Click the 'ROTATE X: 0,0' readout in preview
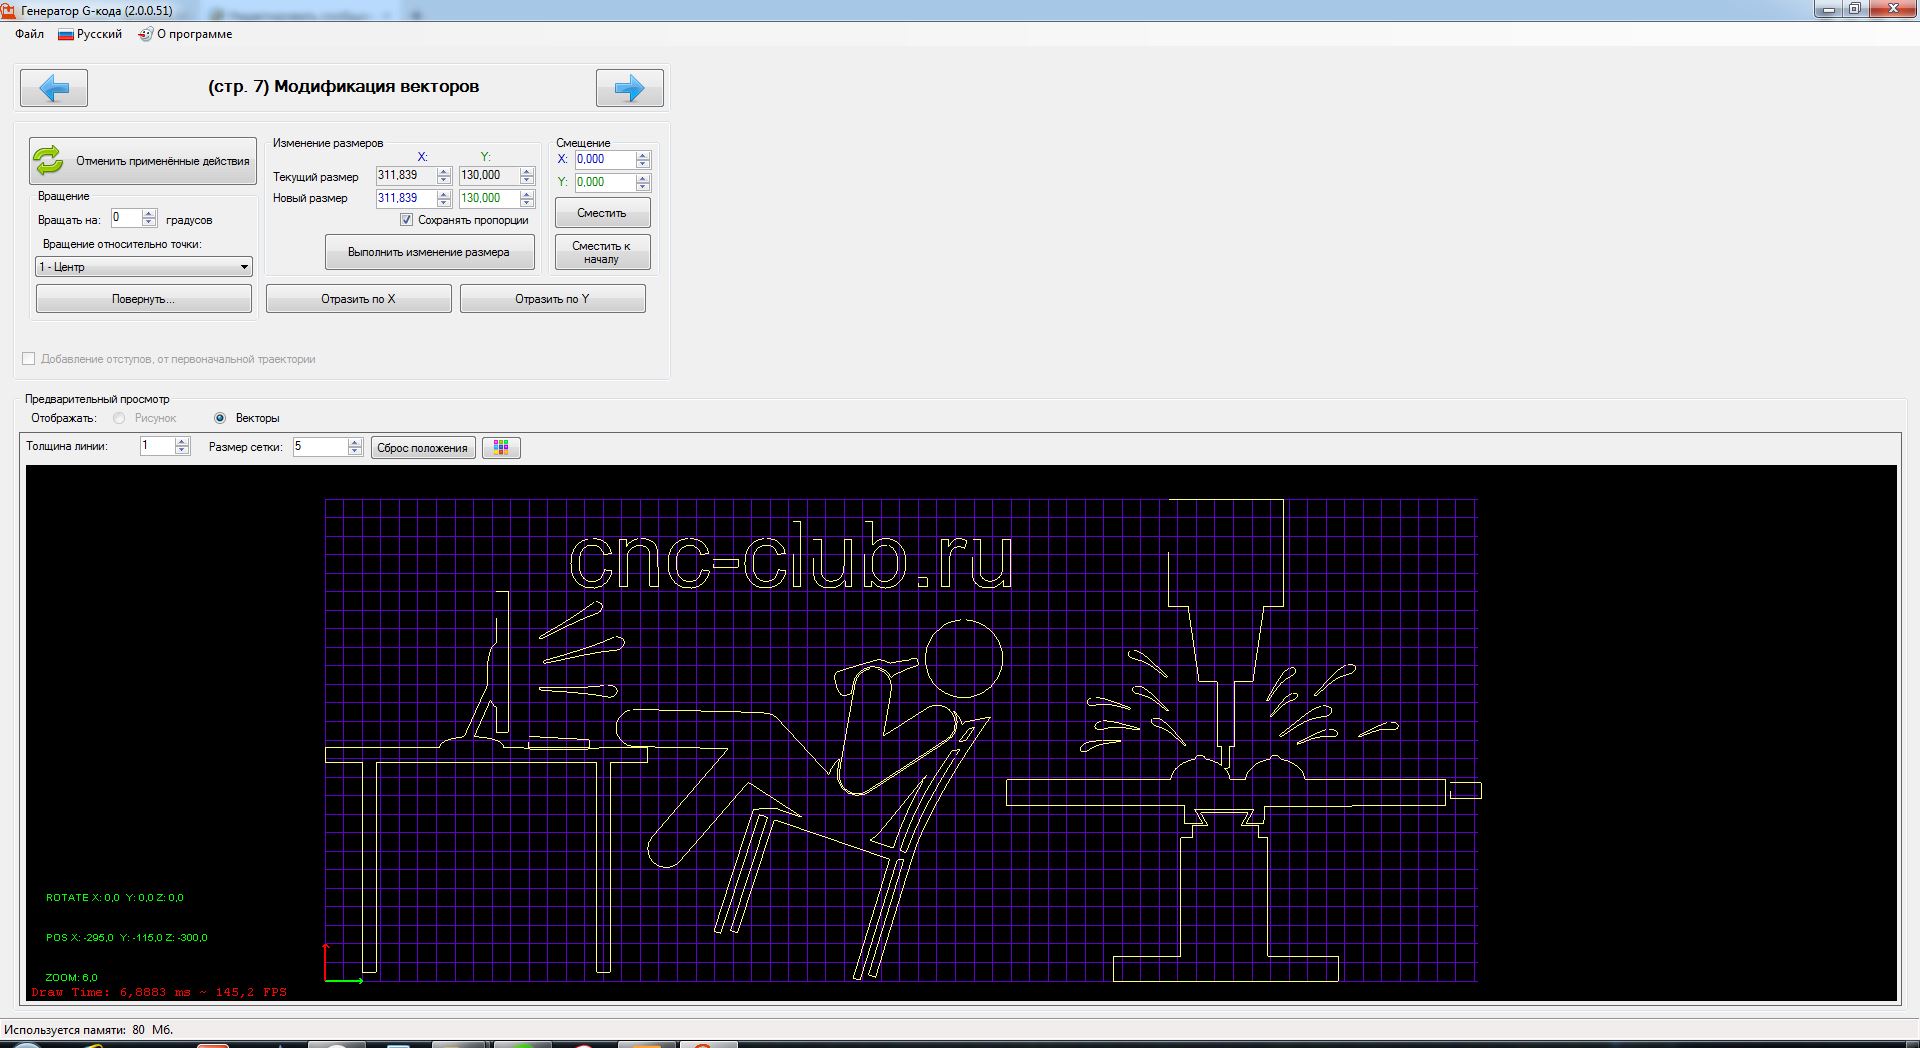Image resolution: width=1920 pixels, height=1048 pixels. (83, 898)
